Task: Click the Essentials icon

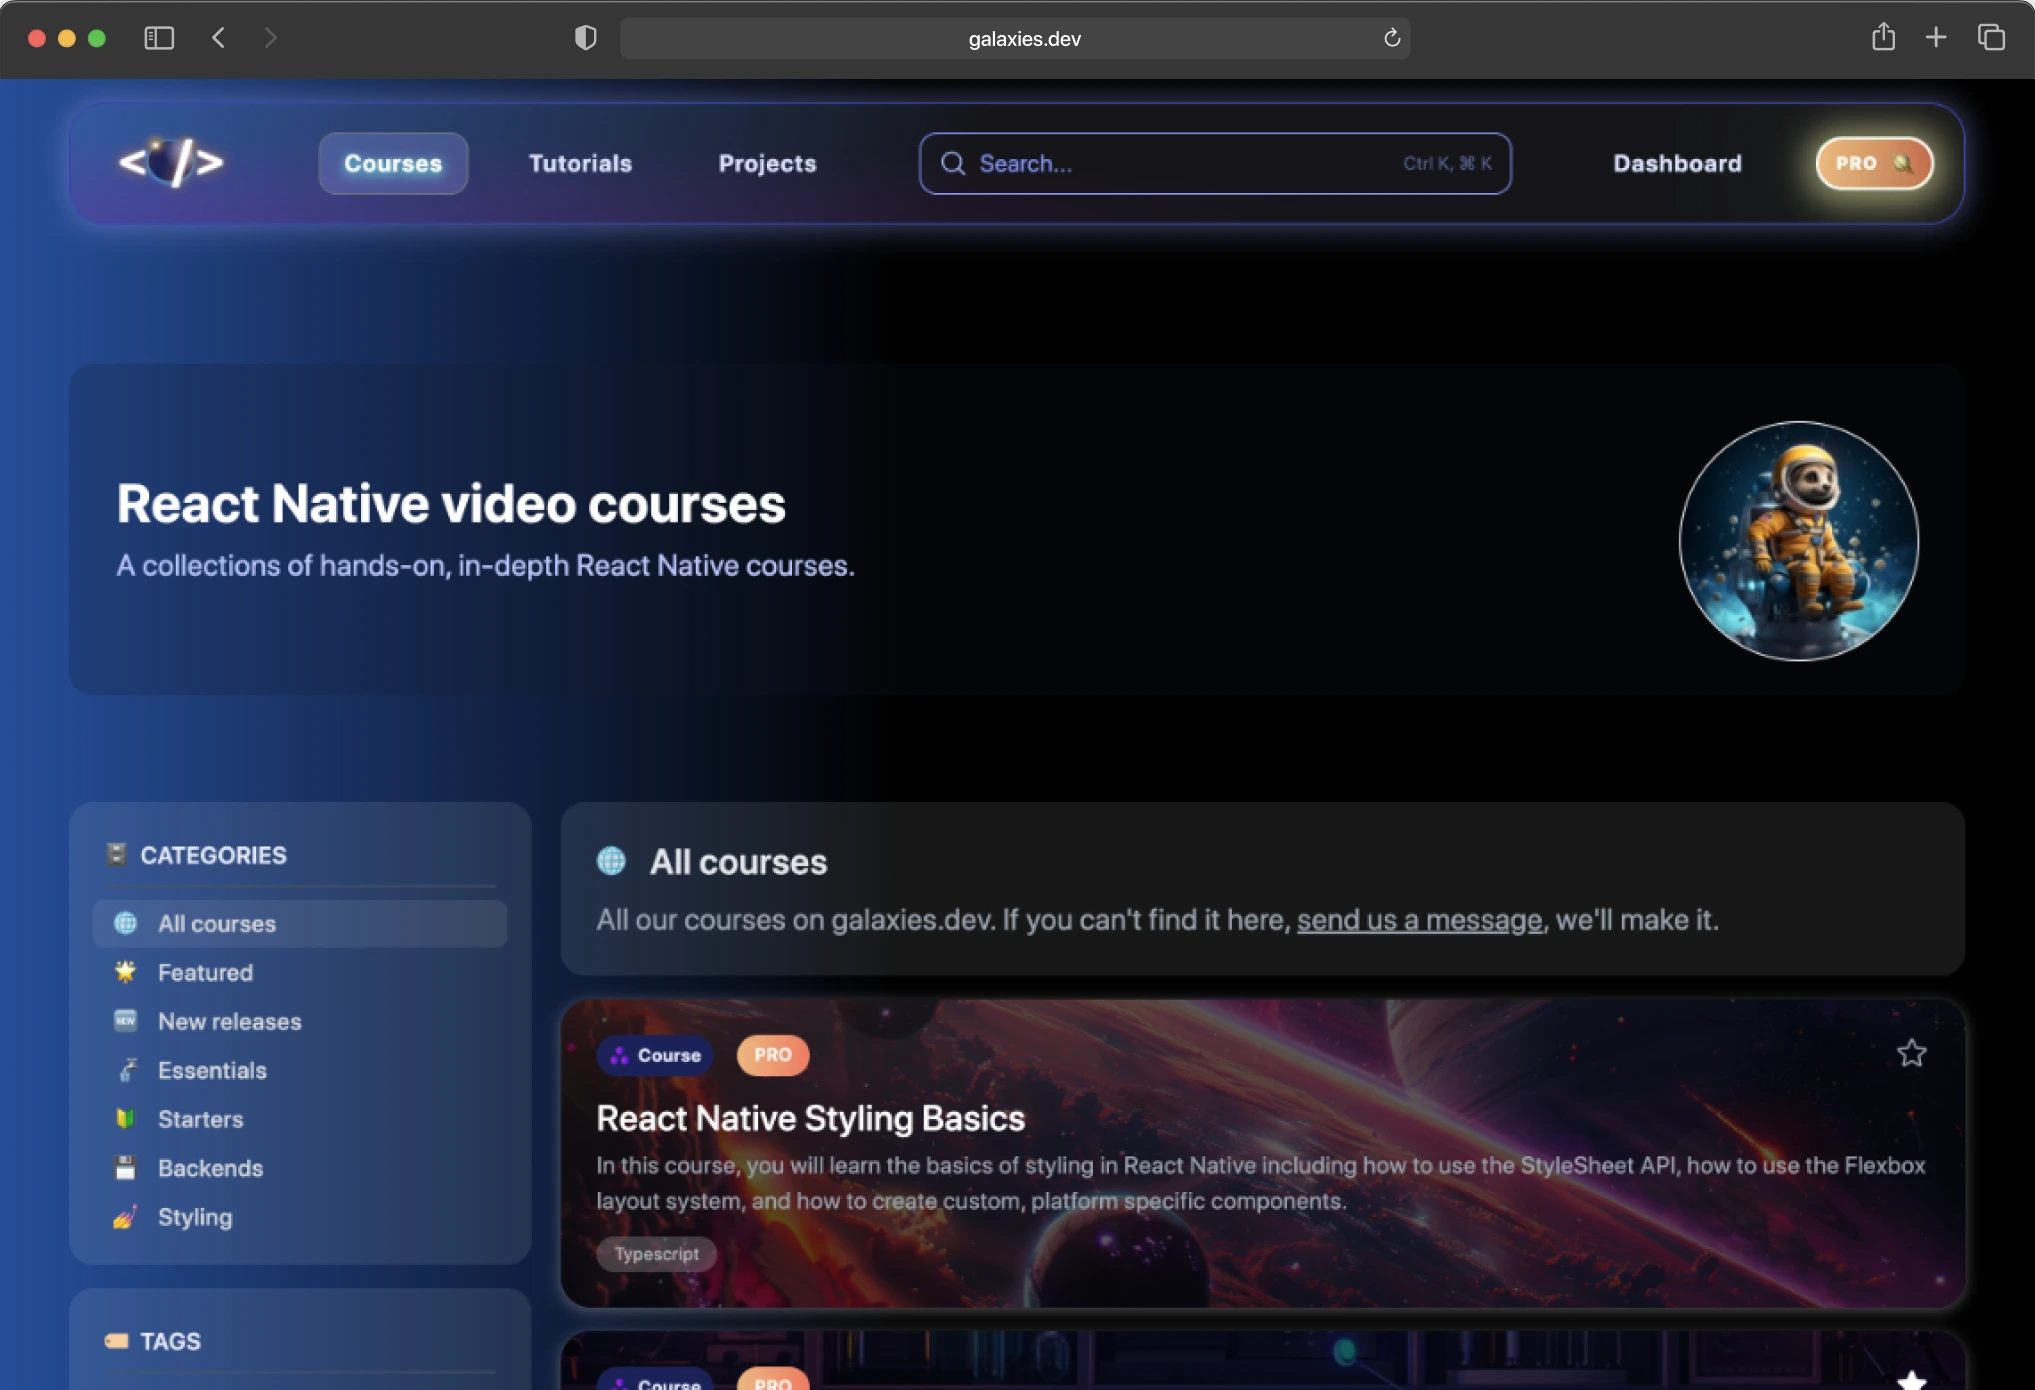Action: [x=126, y=1070]
